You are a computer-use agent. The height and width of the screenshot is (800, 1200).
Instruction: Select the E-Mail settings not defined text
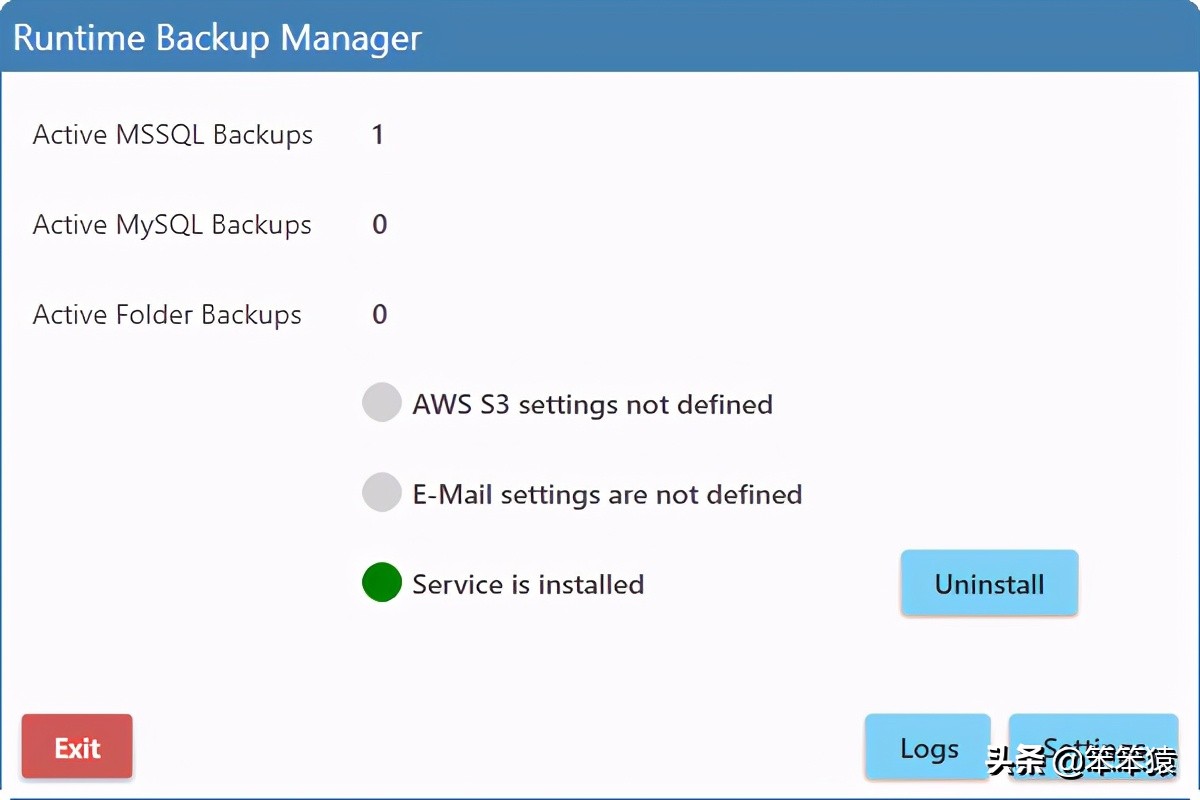tap(607, 493)
